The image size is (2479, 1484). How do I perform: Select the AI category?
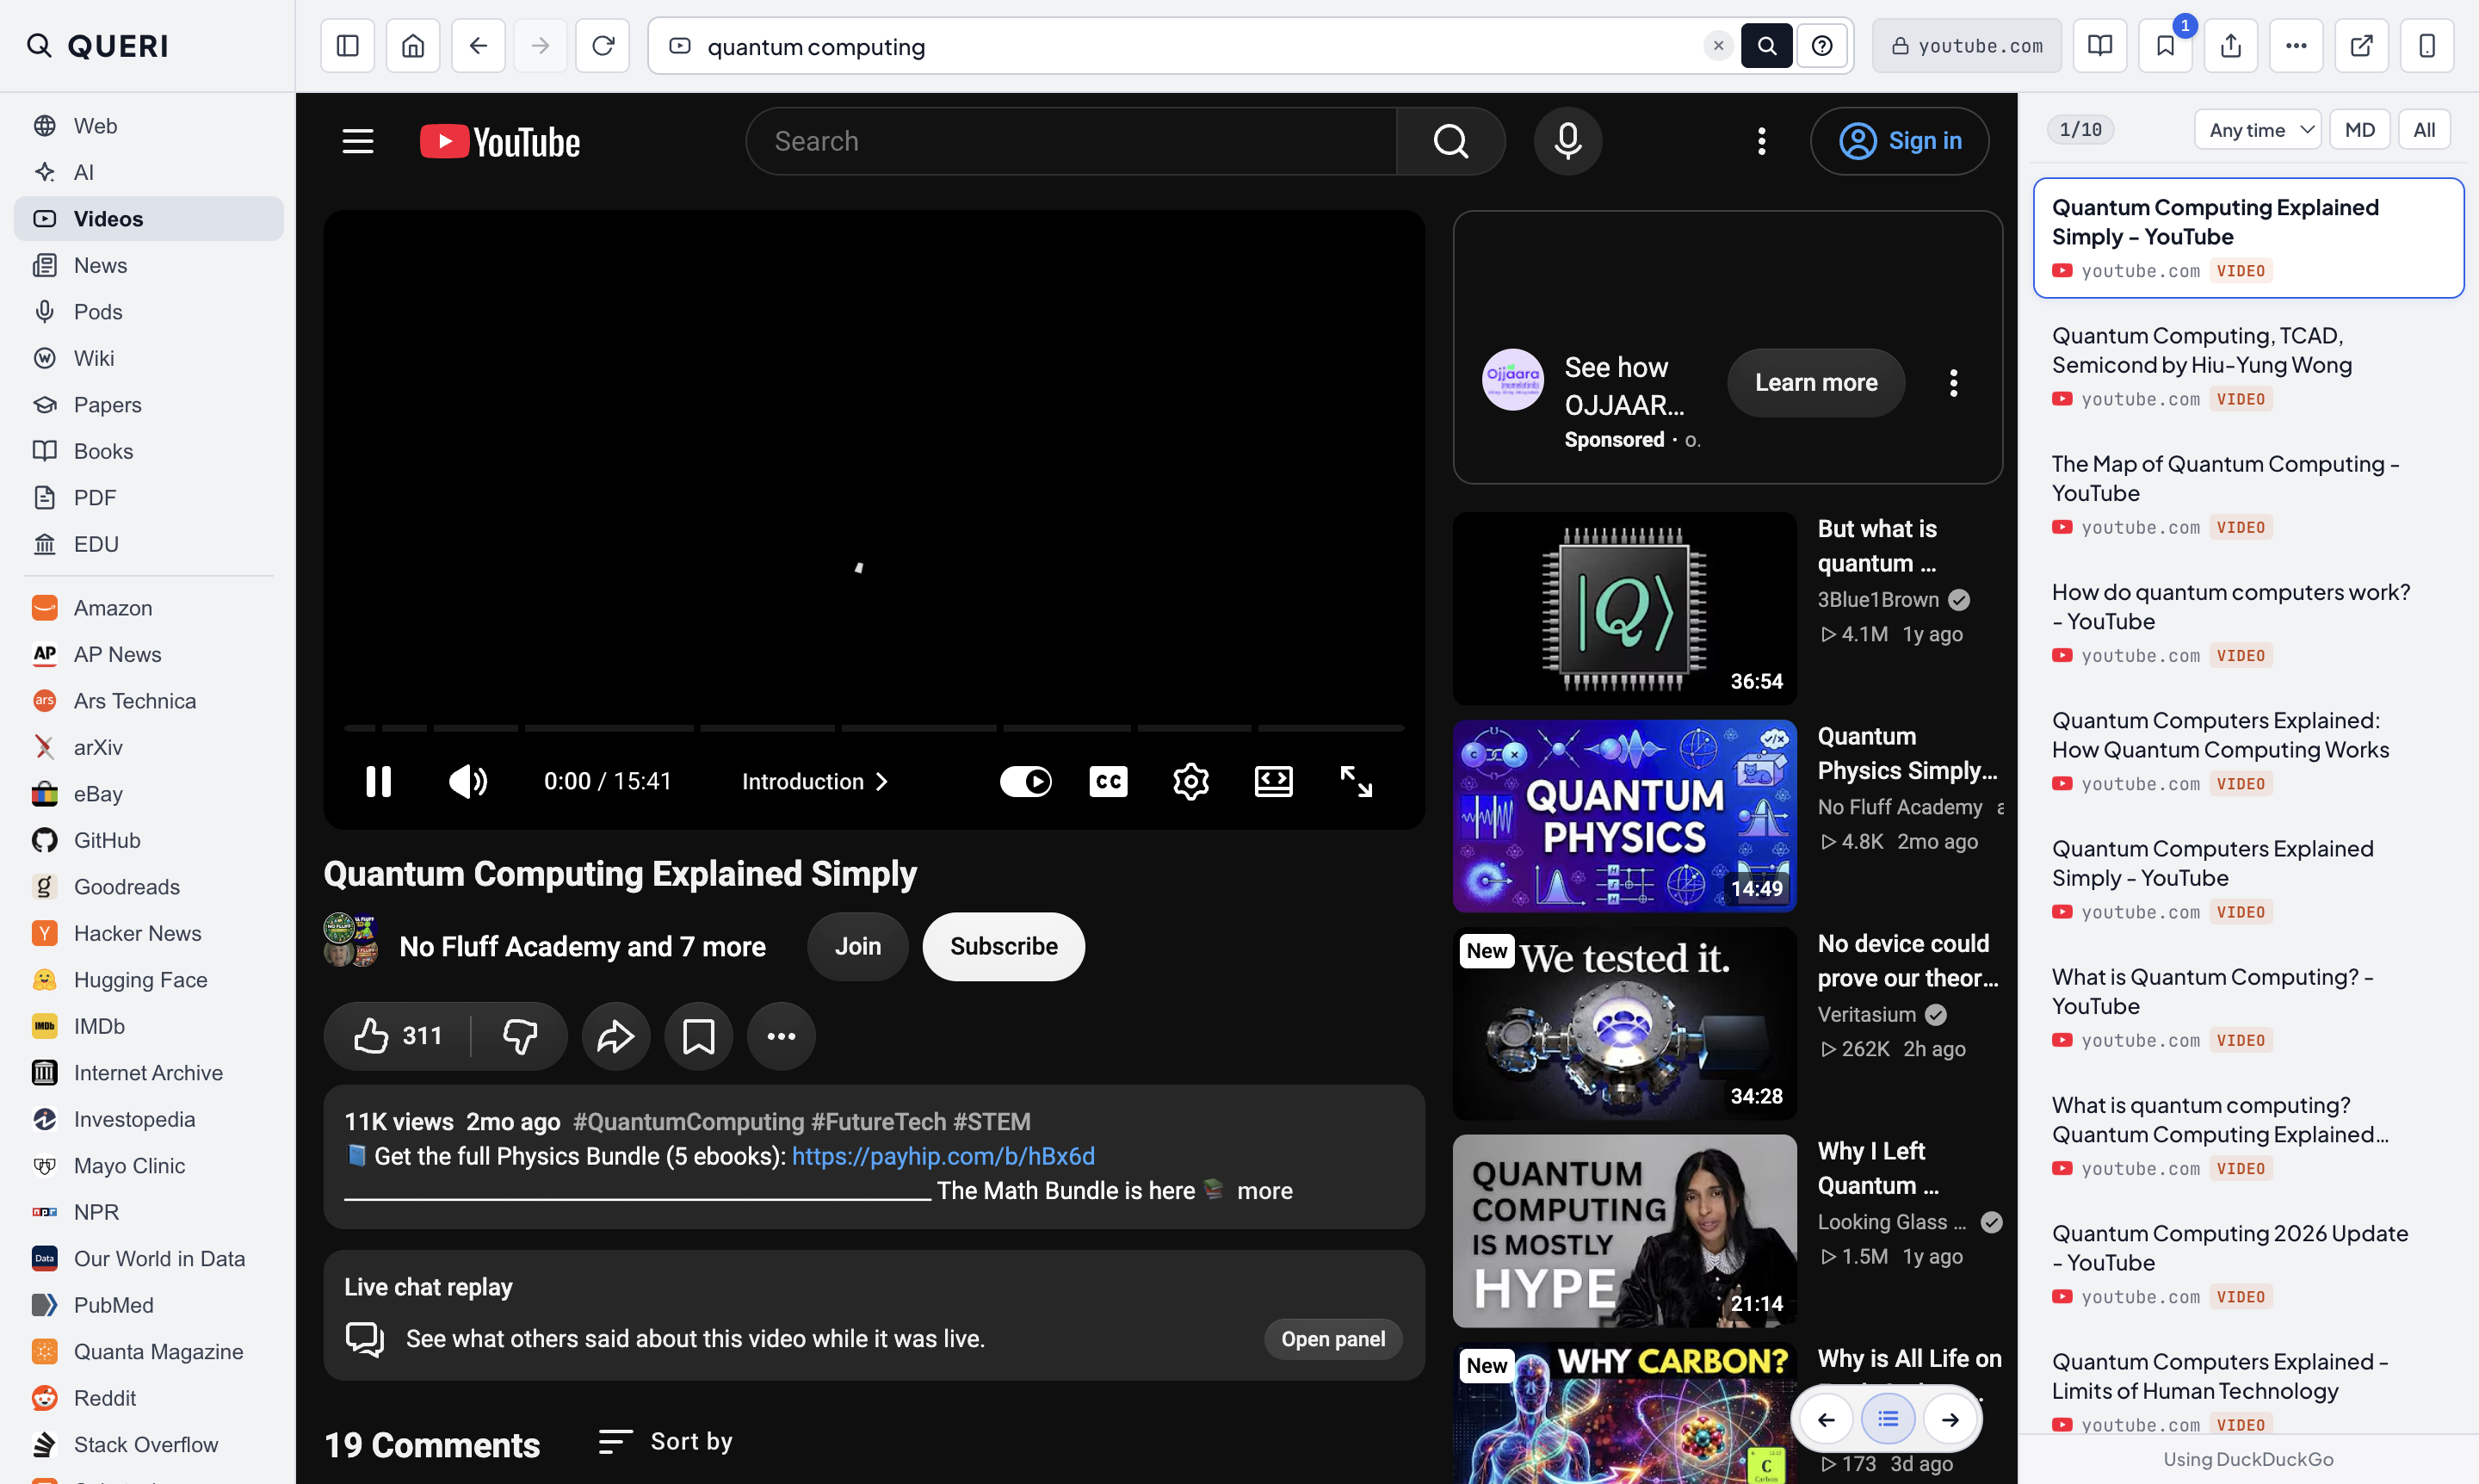[148, 172]
